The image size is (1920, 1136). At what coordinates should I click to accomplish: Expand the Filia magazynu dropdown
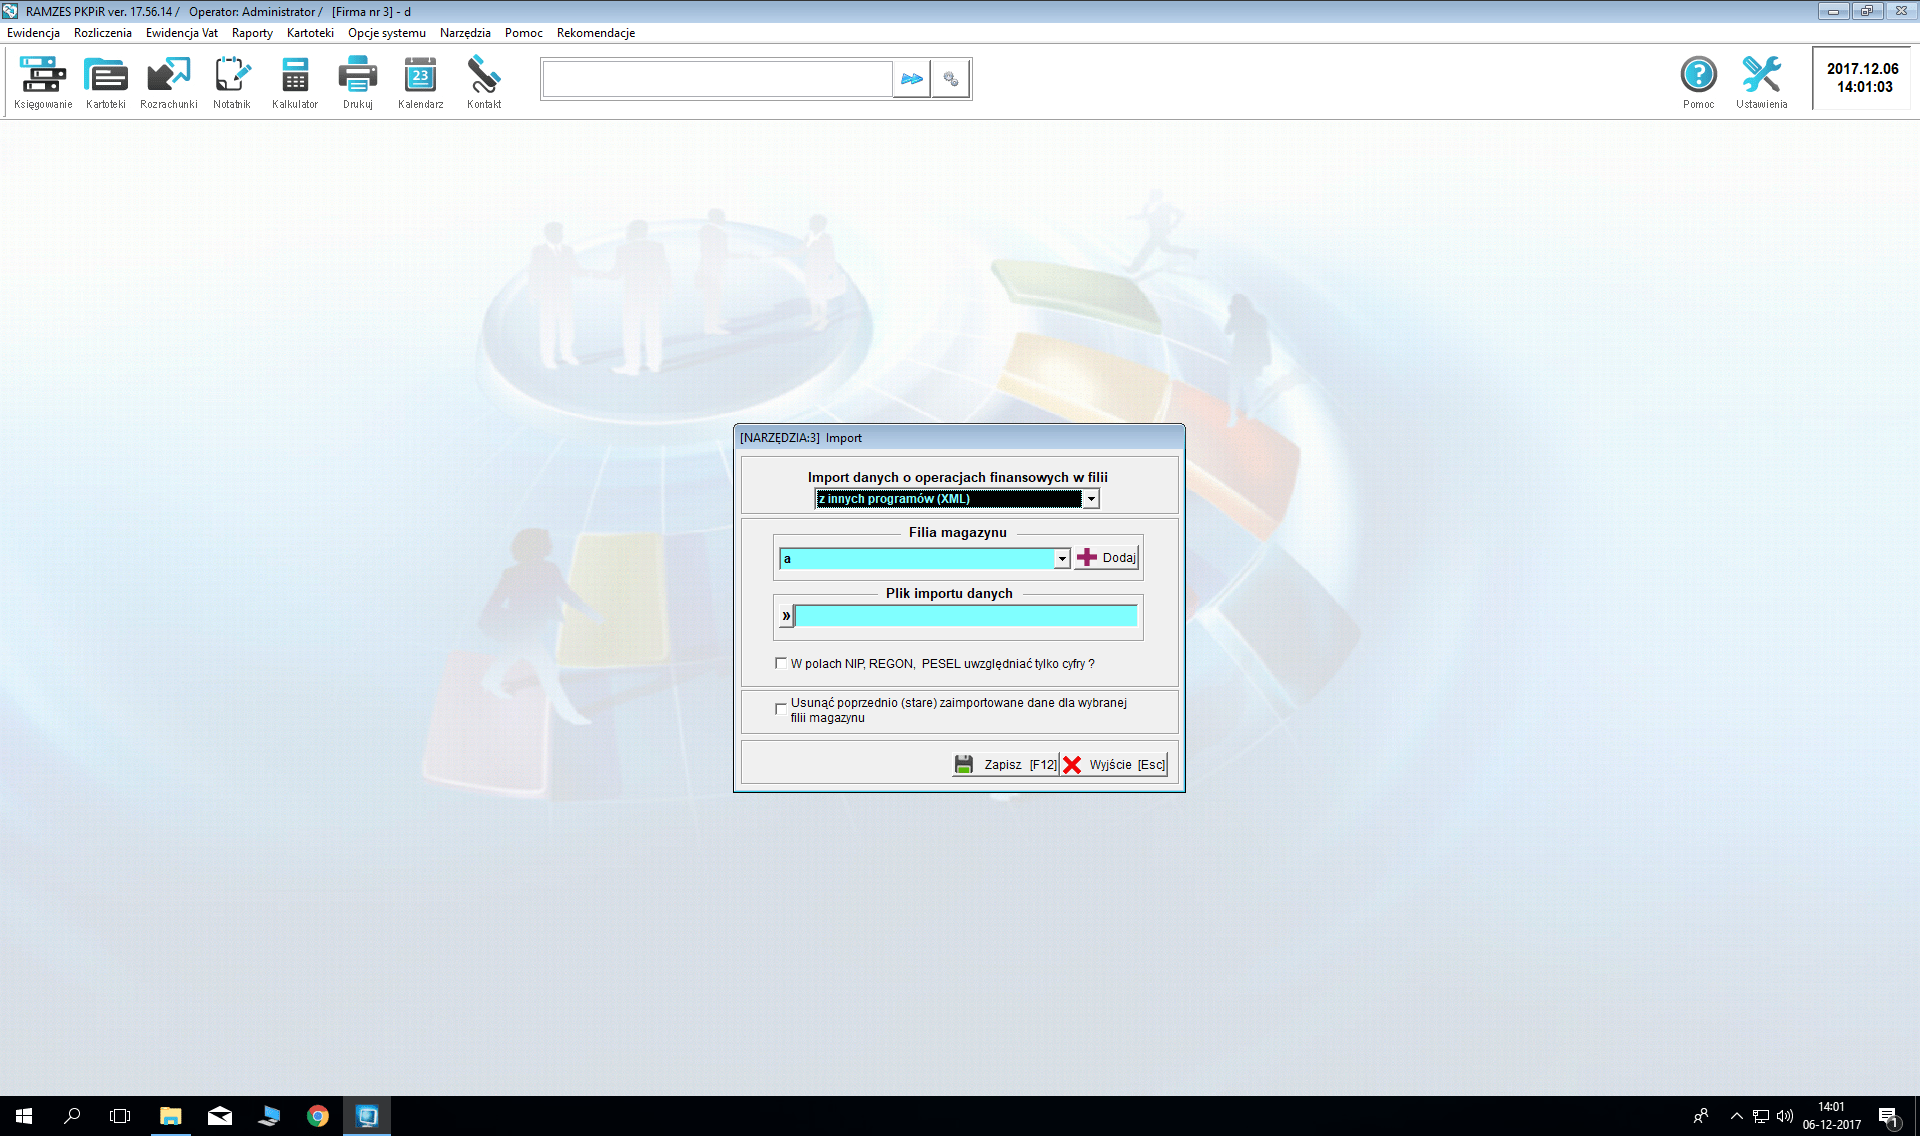pos(1062,559)
